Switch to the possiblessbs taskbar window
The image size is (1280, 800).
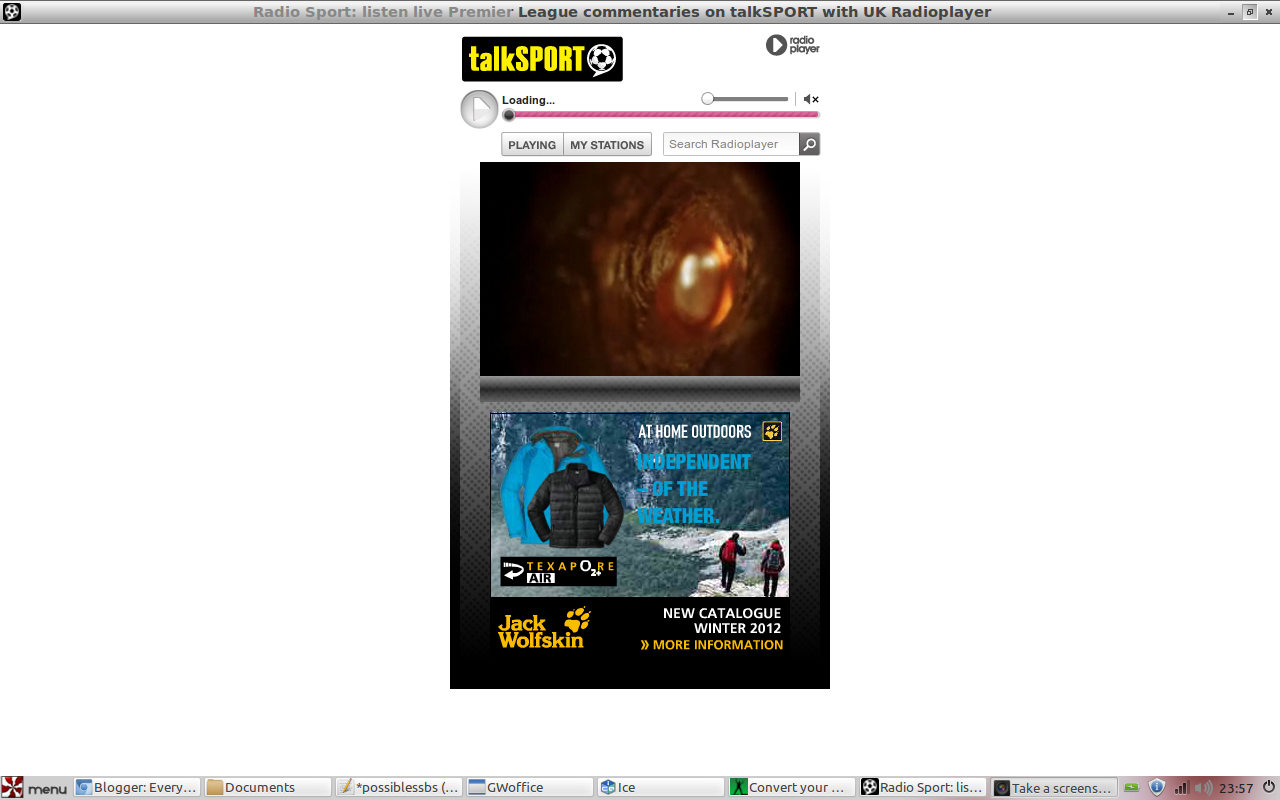click(399, 787)
